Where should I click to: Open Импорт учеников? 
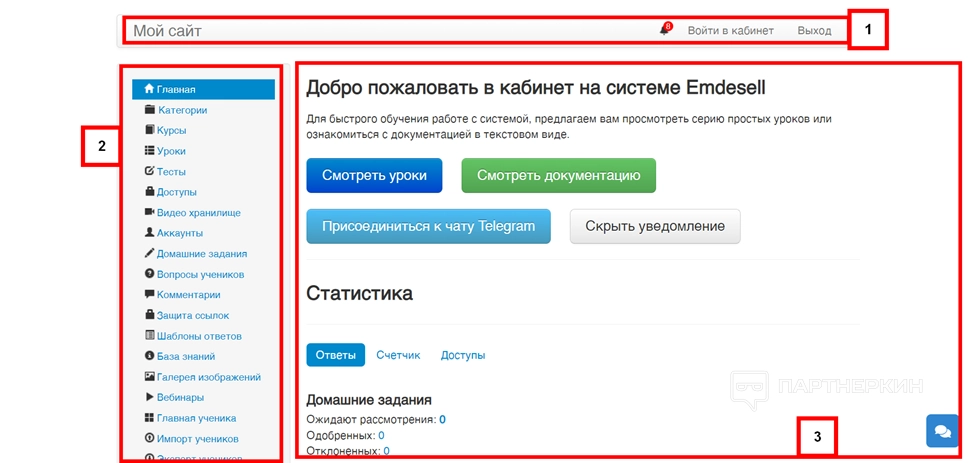[198, 438]
